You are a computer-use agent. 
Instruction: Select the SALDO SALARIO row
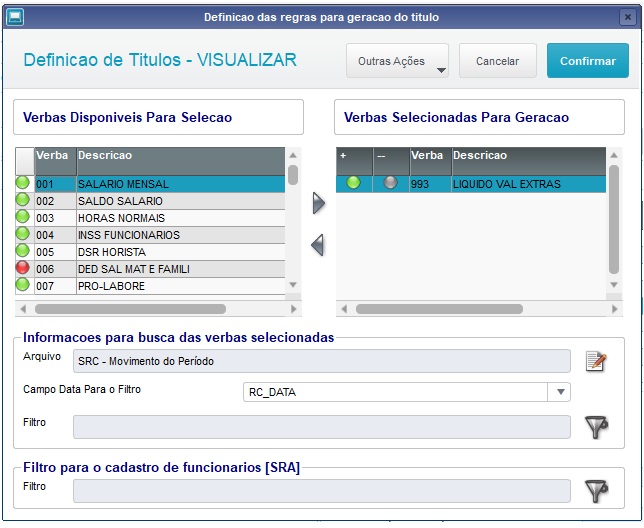point(150,201)
